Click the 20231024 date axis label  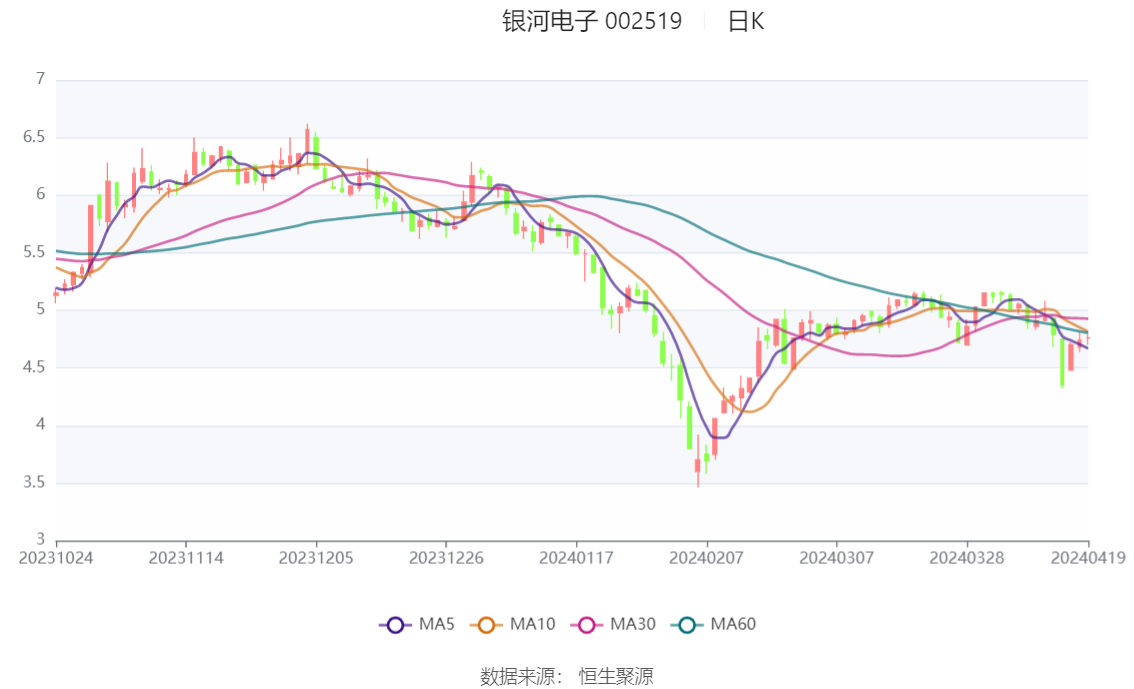pyautogui.click(x=56, y=558)
